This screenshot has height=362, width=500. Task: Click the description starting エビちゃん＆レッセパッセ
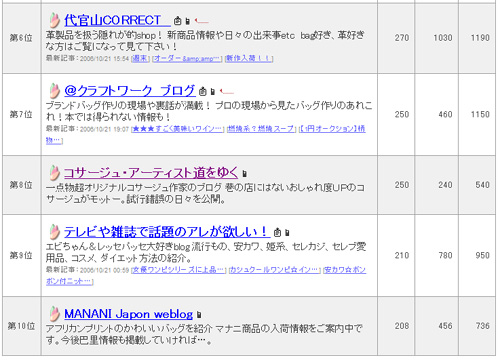[x=206, y=252]
